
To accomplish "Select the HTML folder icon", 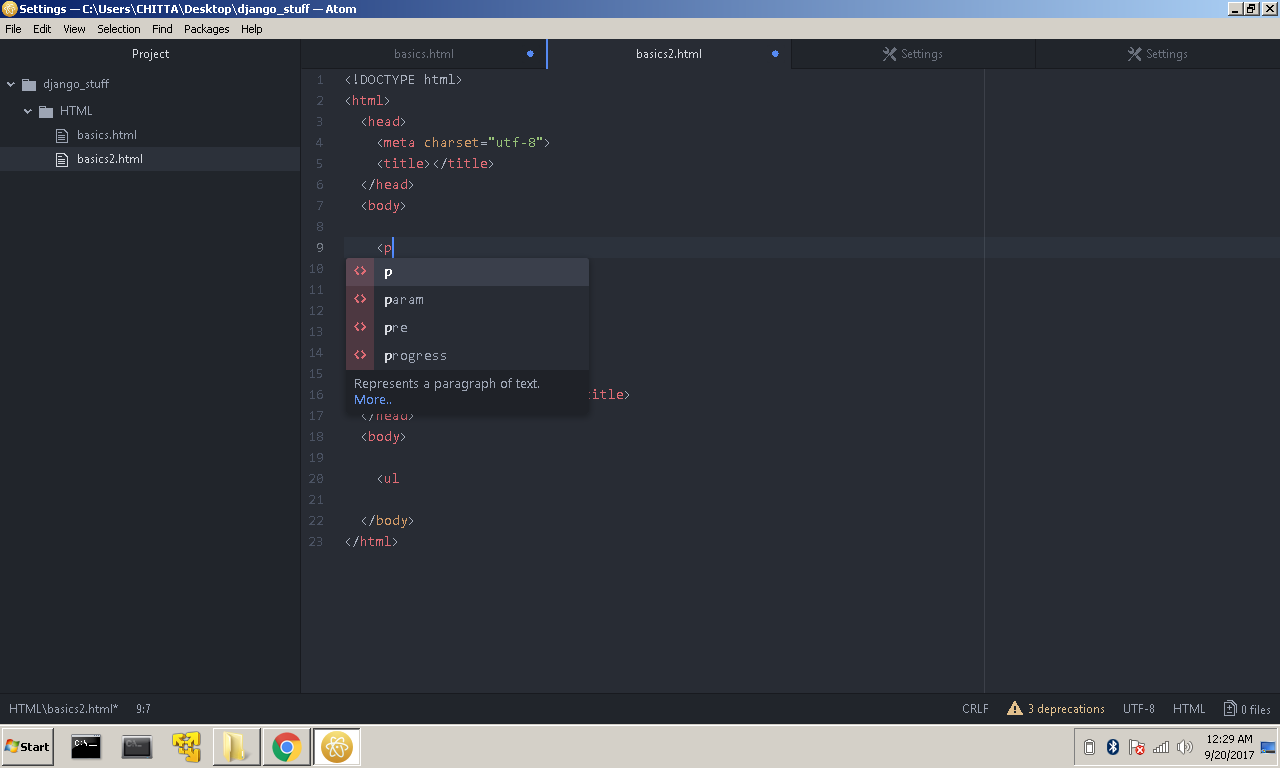I will [x=46, y=111].
